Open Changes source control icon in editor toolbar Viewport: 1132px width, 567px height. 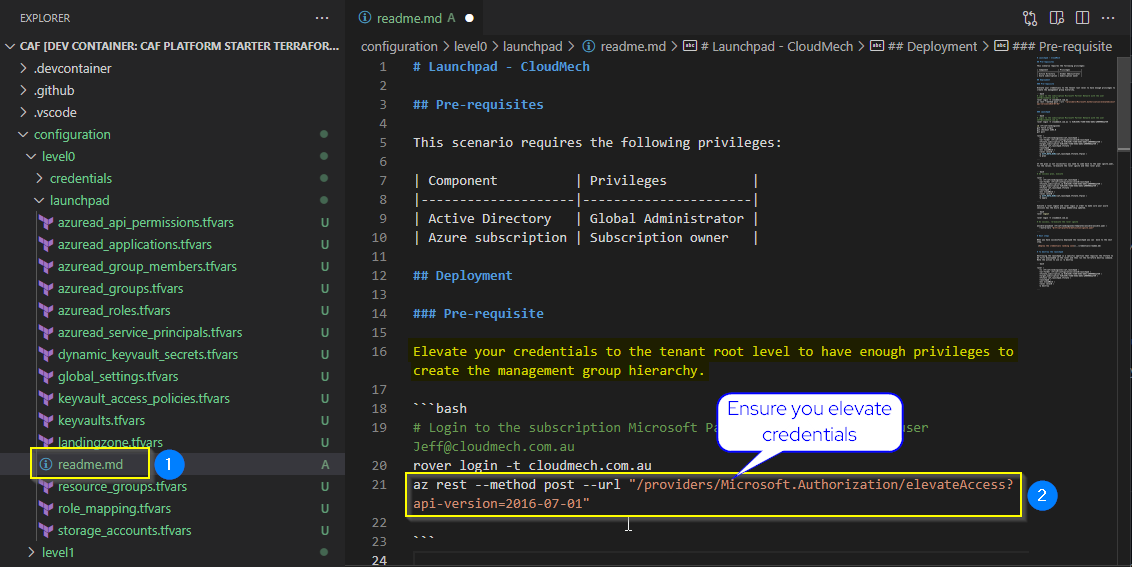pos(1030,18)
